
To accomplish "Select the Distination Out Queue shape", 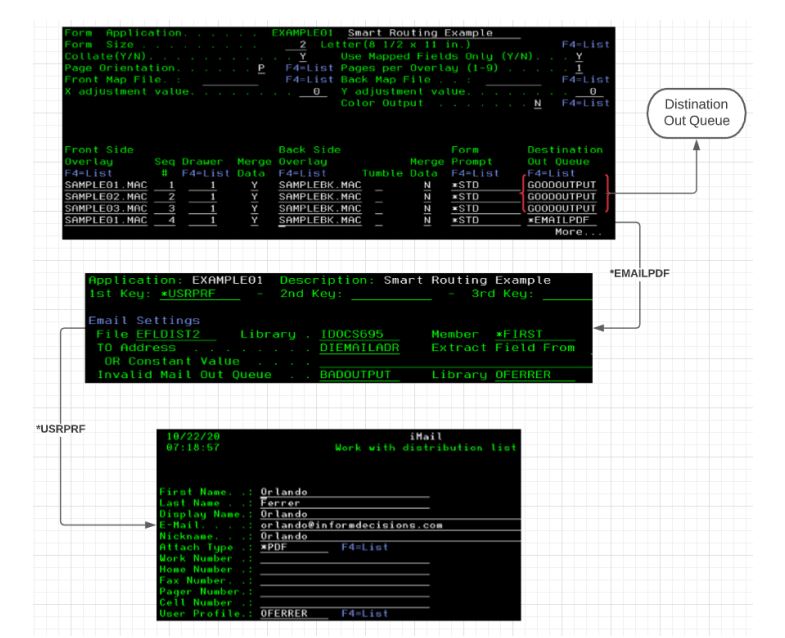I will (x=696, y=113).
